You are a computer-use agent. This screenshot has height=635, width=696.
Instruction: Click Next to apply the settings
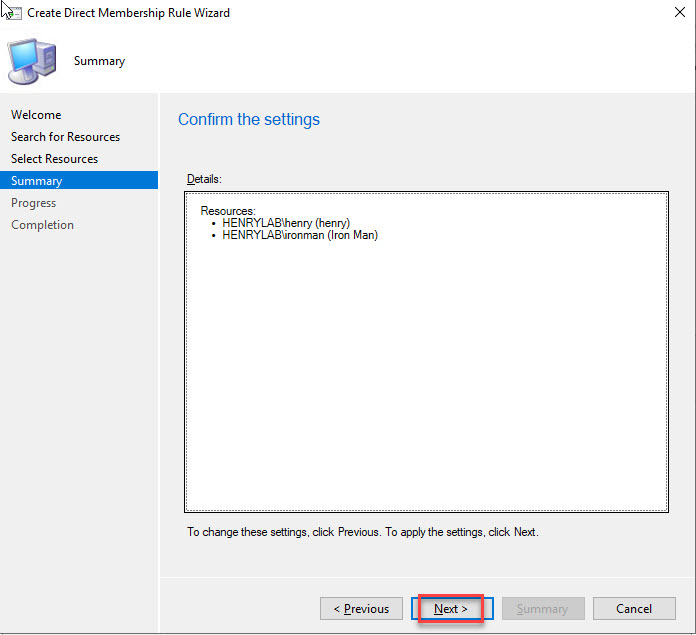(x=450, y=608)
